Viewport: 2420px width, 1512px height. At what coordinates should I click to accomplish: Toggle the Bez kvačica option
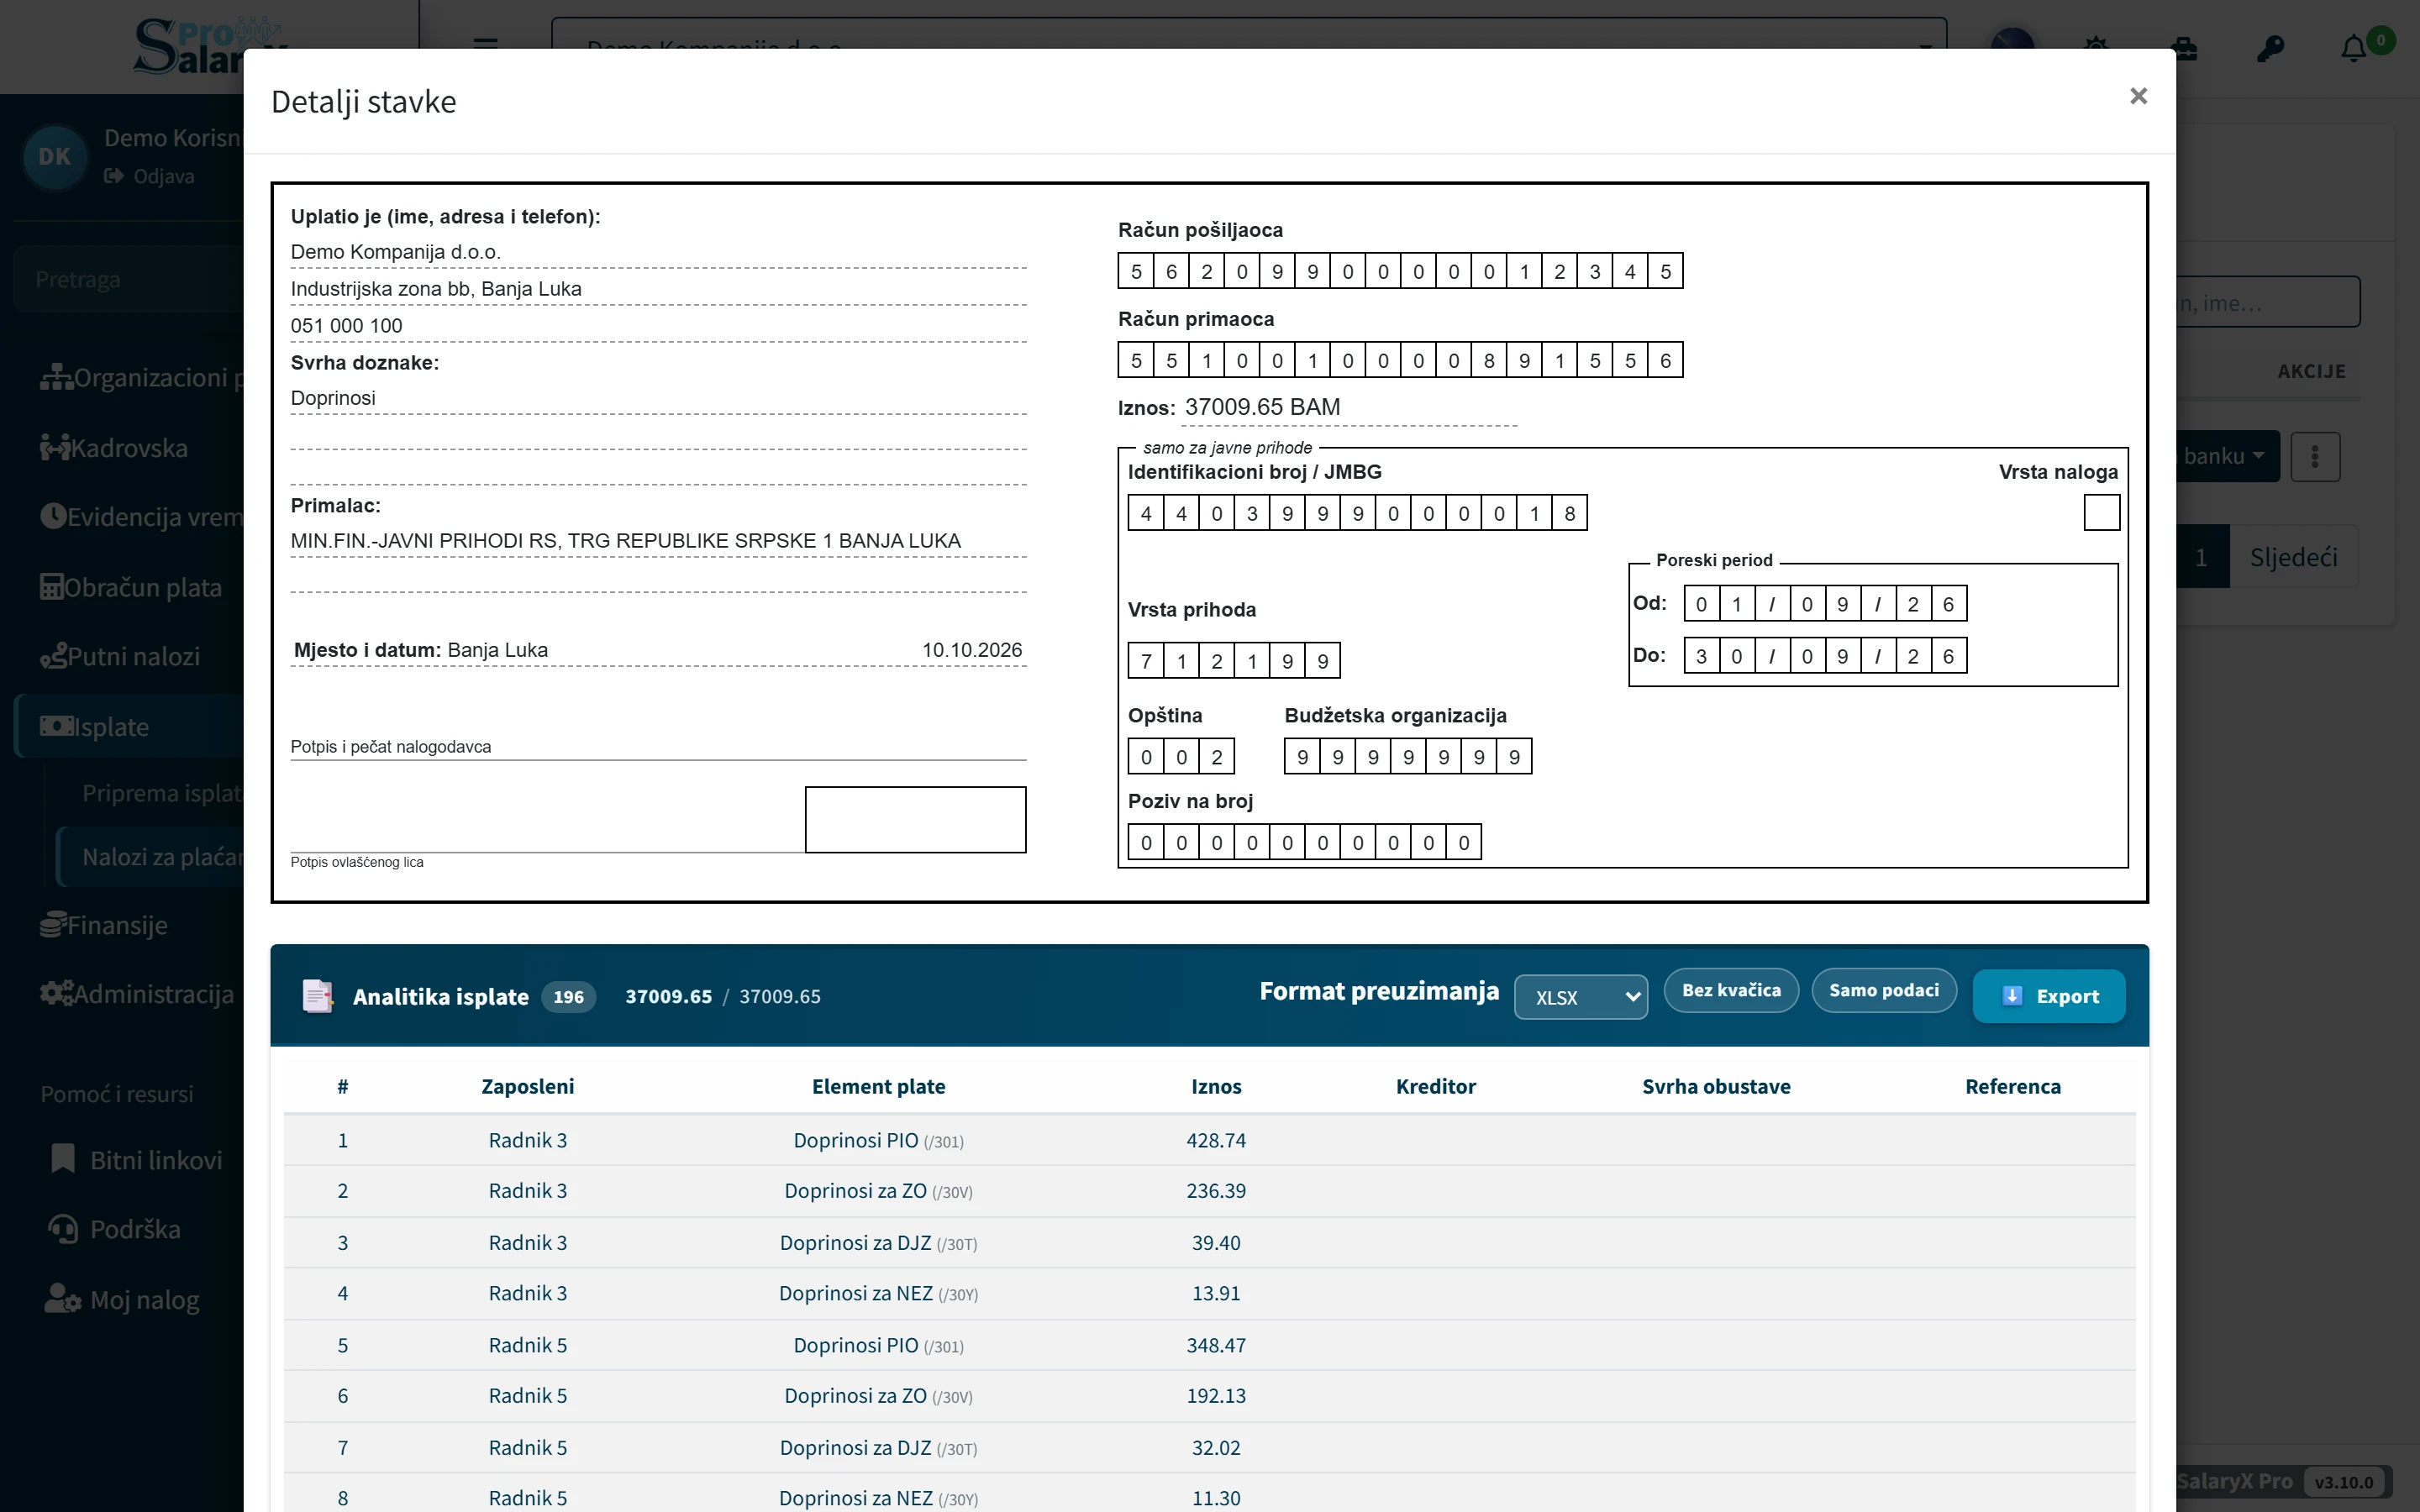[x=1731, y=990]
